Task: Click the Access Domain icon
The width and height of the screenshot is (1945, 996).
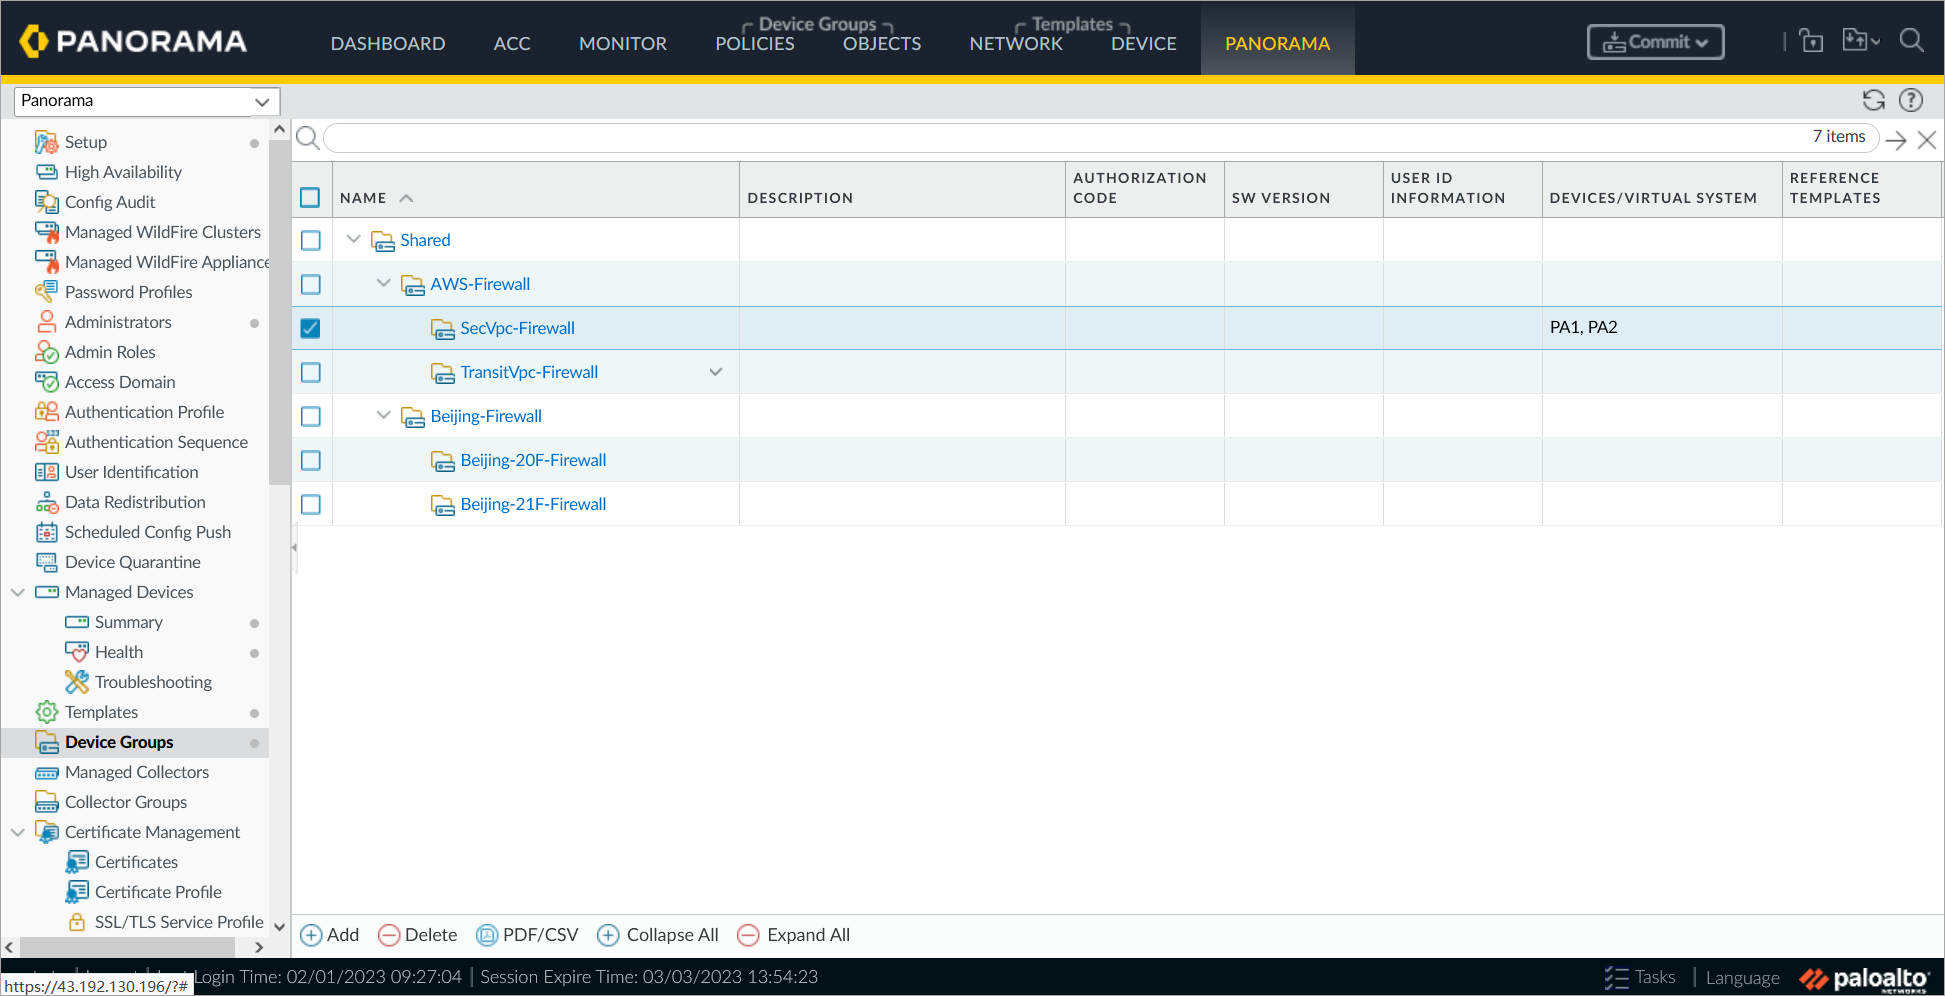Action: [46, 382]
